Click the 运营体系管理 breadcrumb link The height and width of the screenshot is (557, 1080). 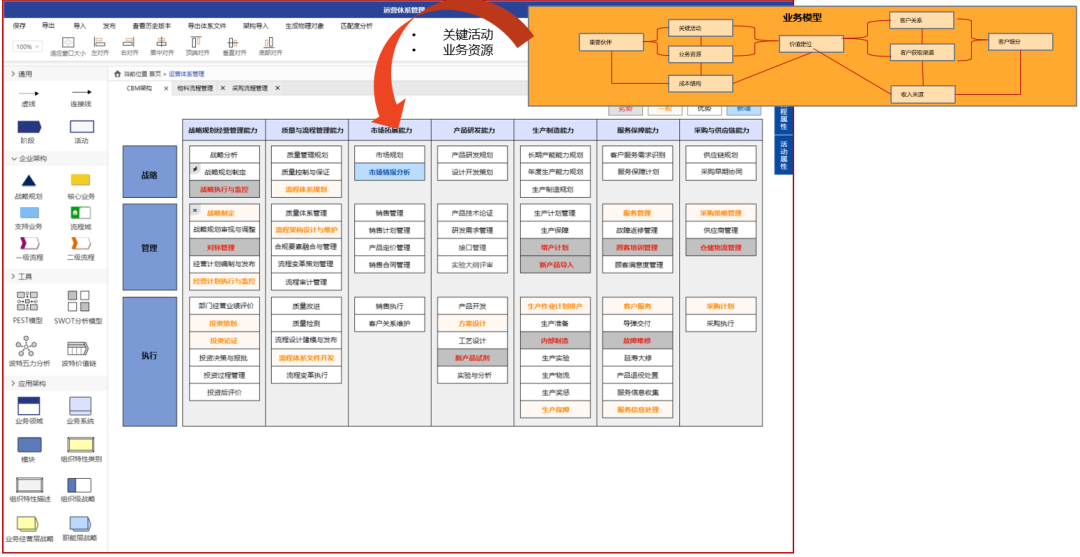tap(186, 74)
